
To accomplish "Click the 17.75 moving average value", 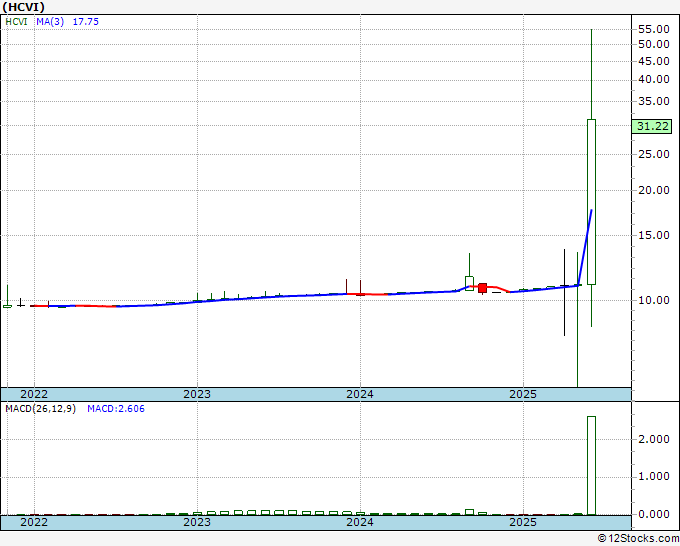I will click(85, 22).
